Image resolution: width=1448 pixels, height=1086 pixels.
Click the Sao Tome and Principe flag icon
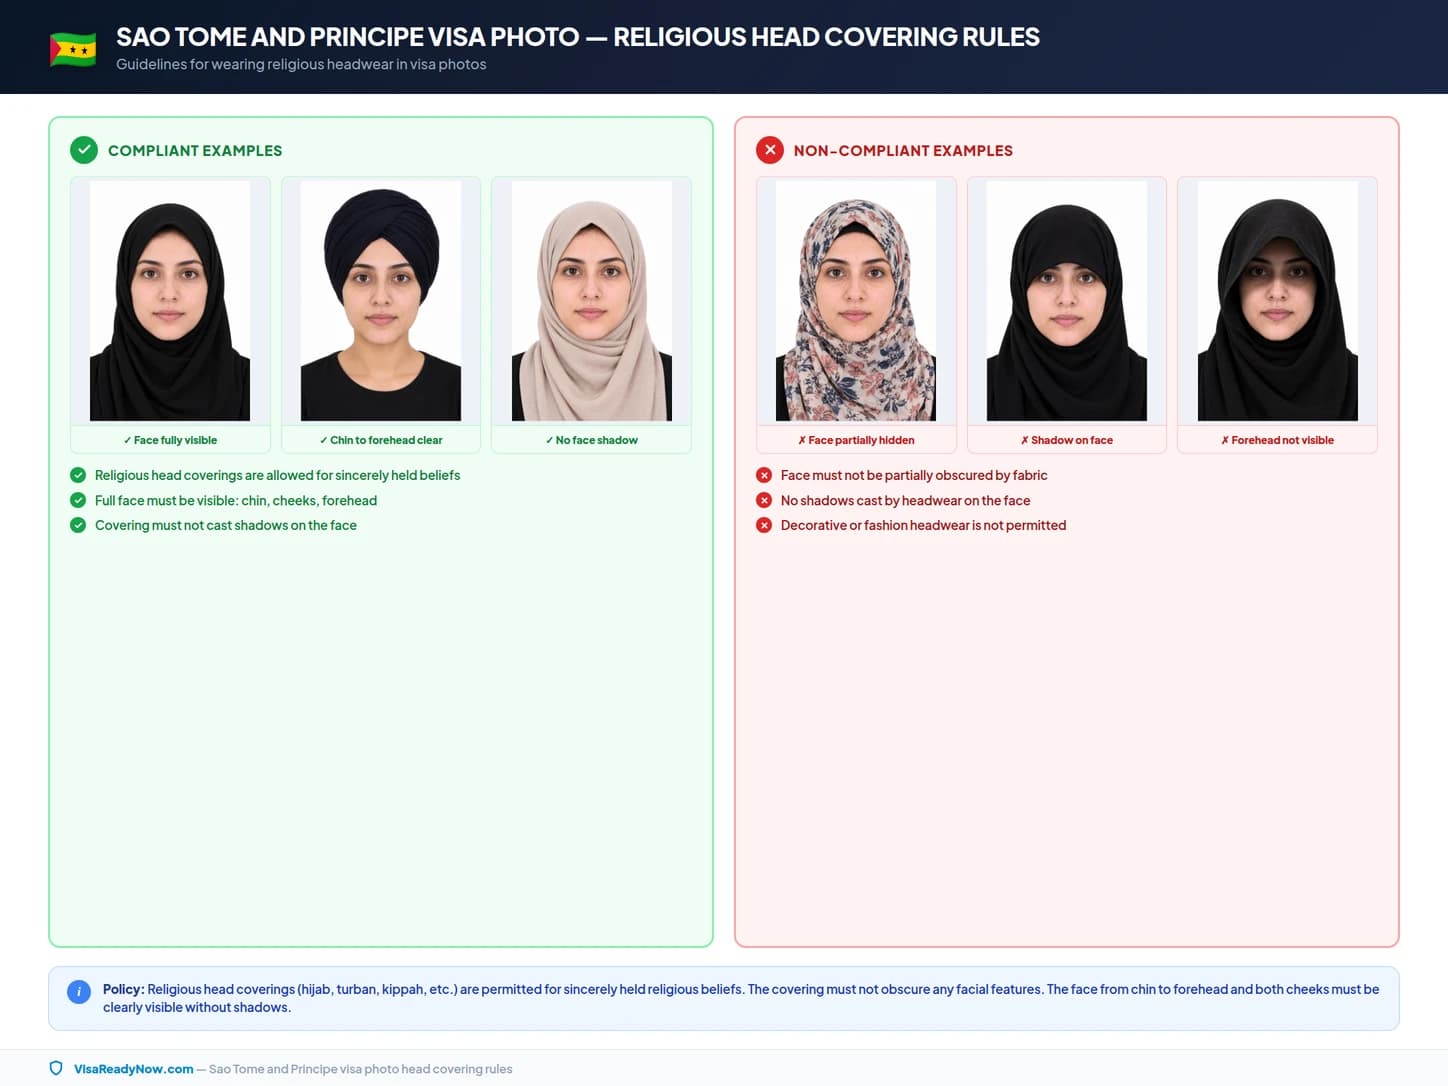pos(73,49)
